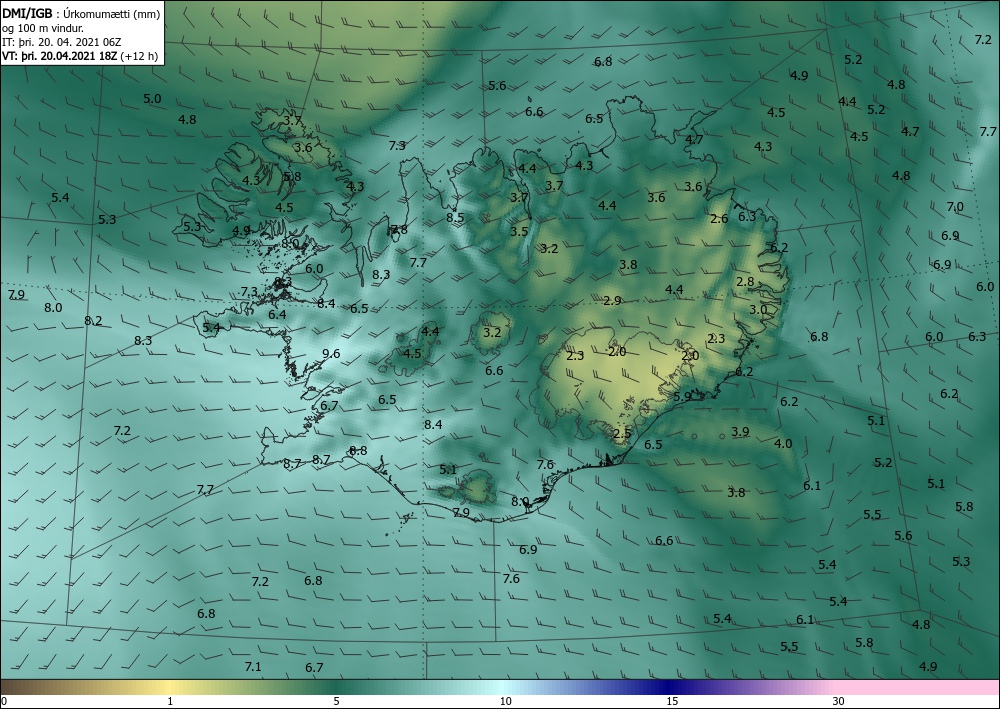Select the 6.4 value on the map

[277, 314]
